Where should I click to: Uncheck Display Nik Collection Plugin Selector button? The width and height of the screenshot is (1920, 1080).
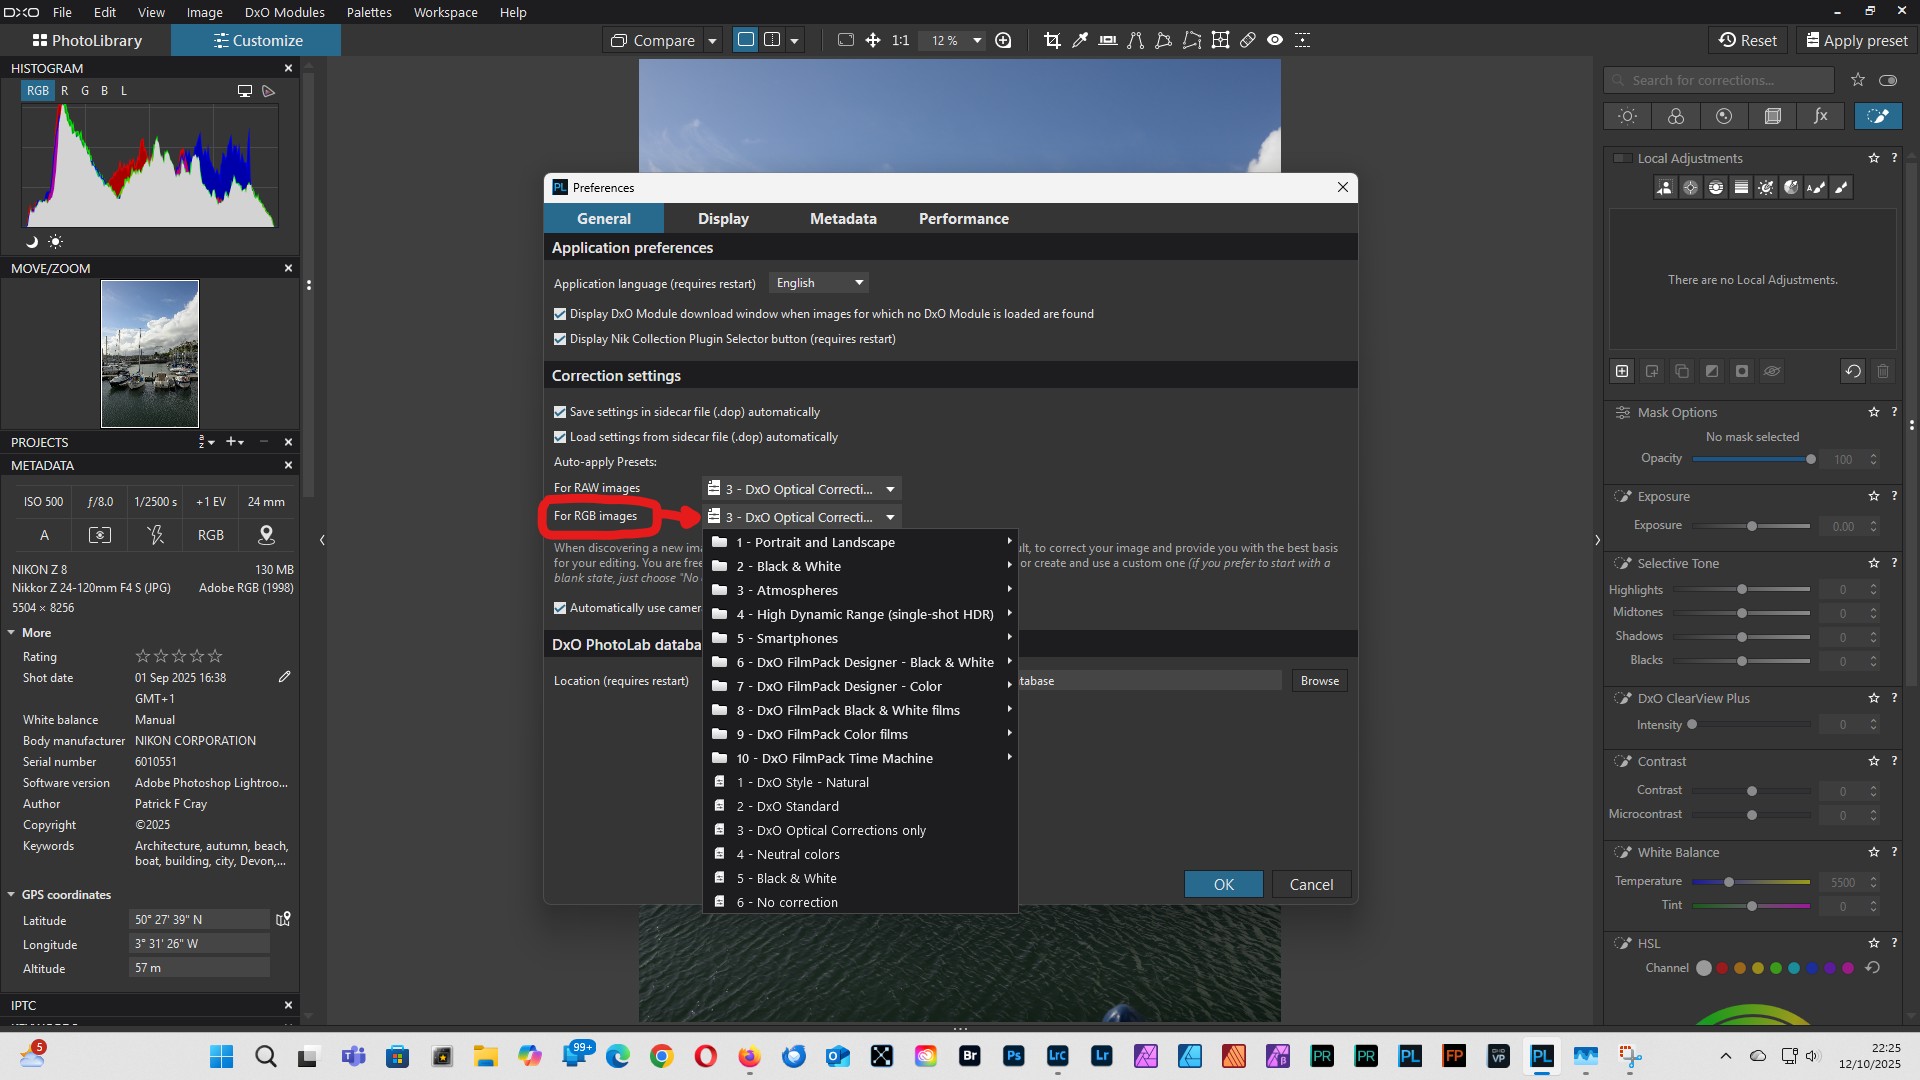point(560,339)
